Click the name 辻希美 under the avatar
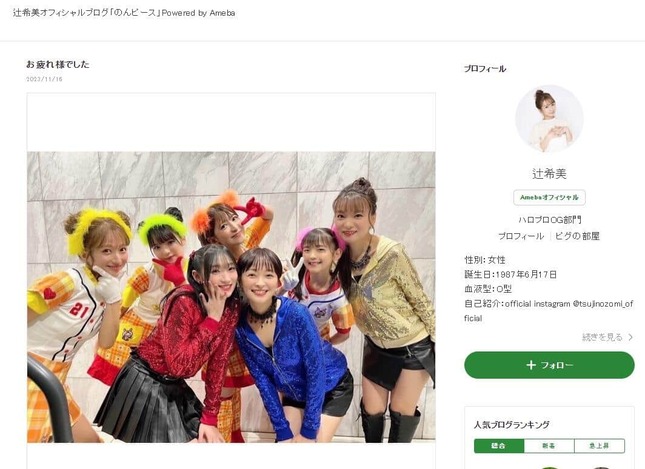645x469 pixels. 549,174
